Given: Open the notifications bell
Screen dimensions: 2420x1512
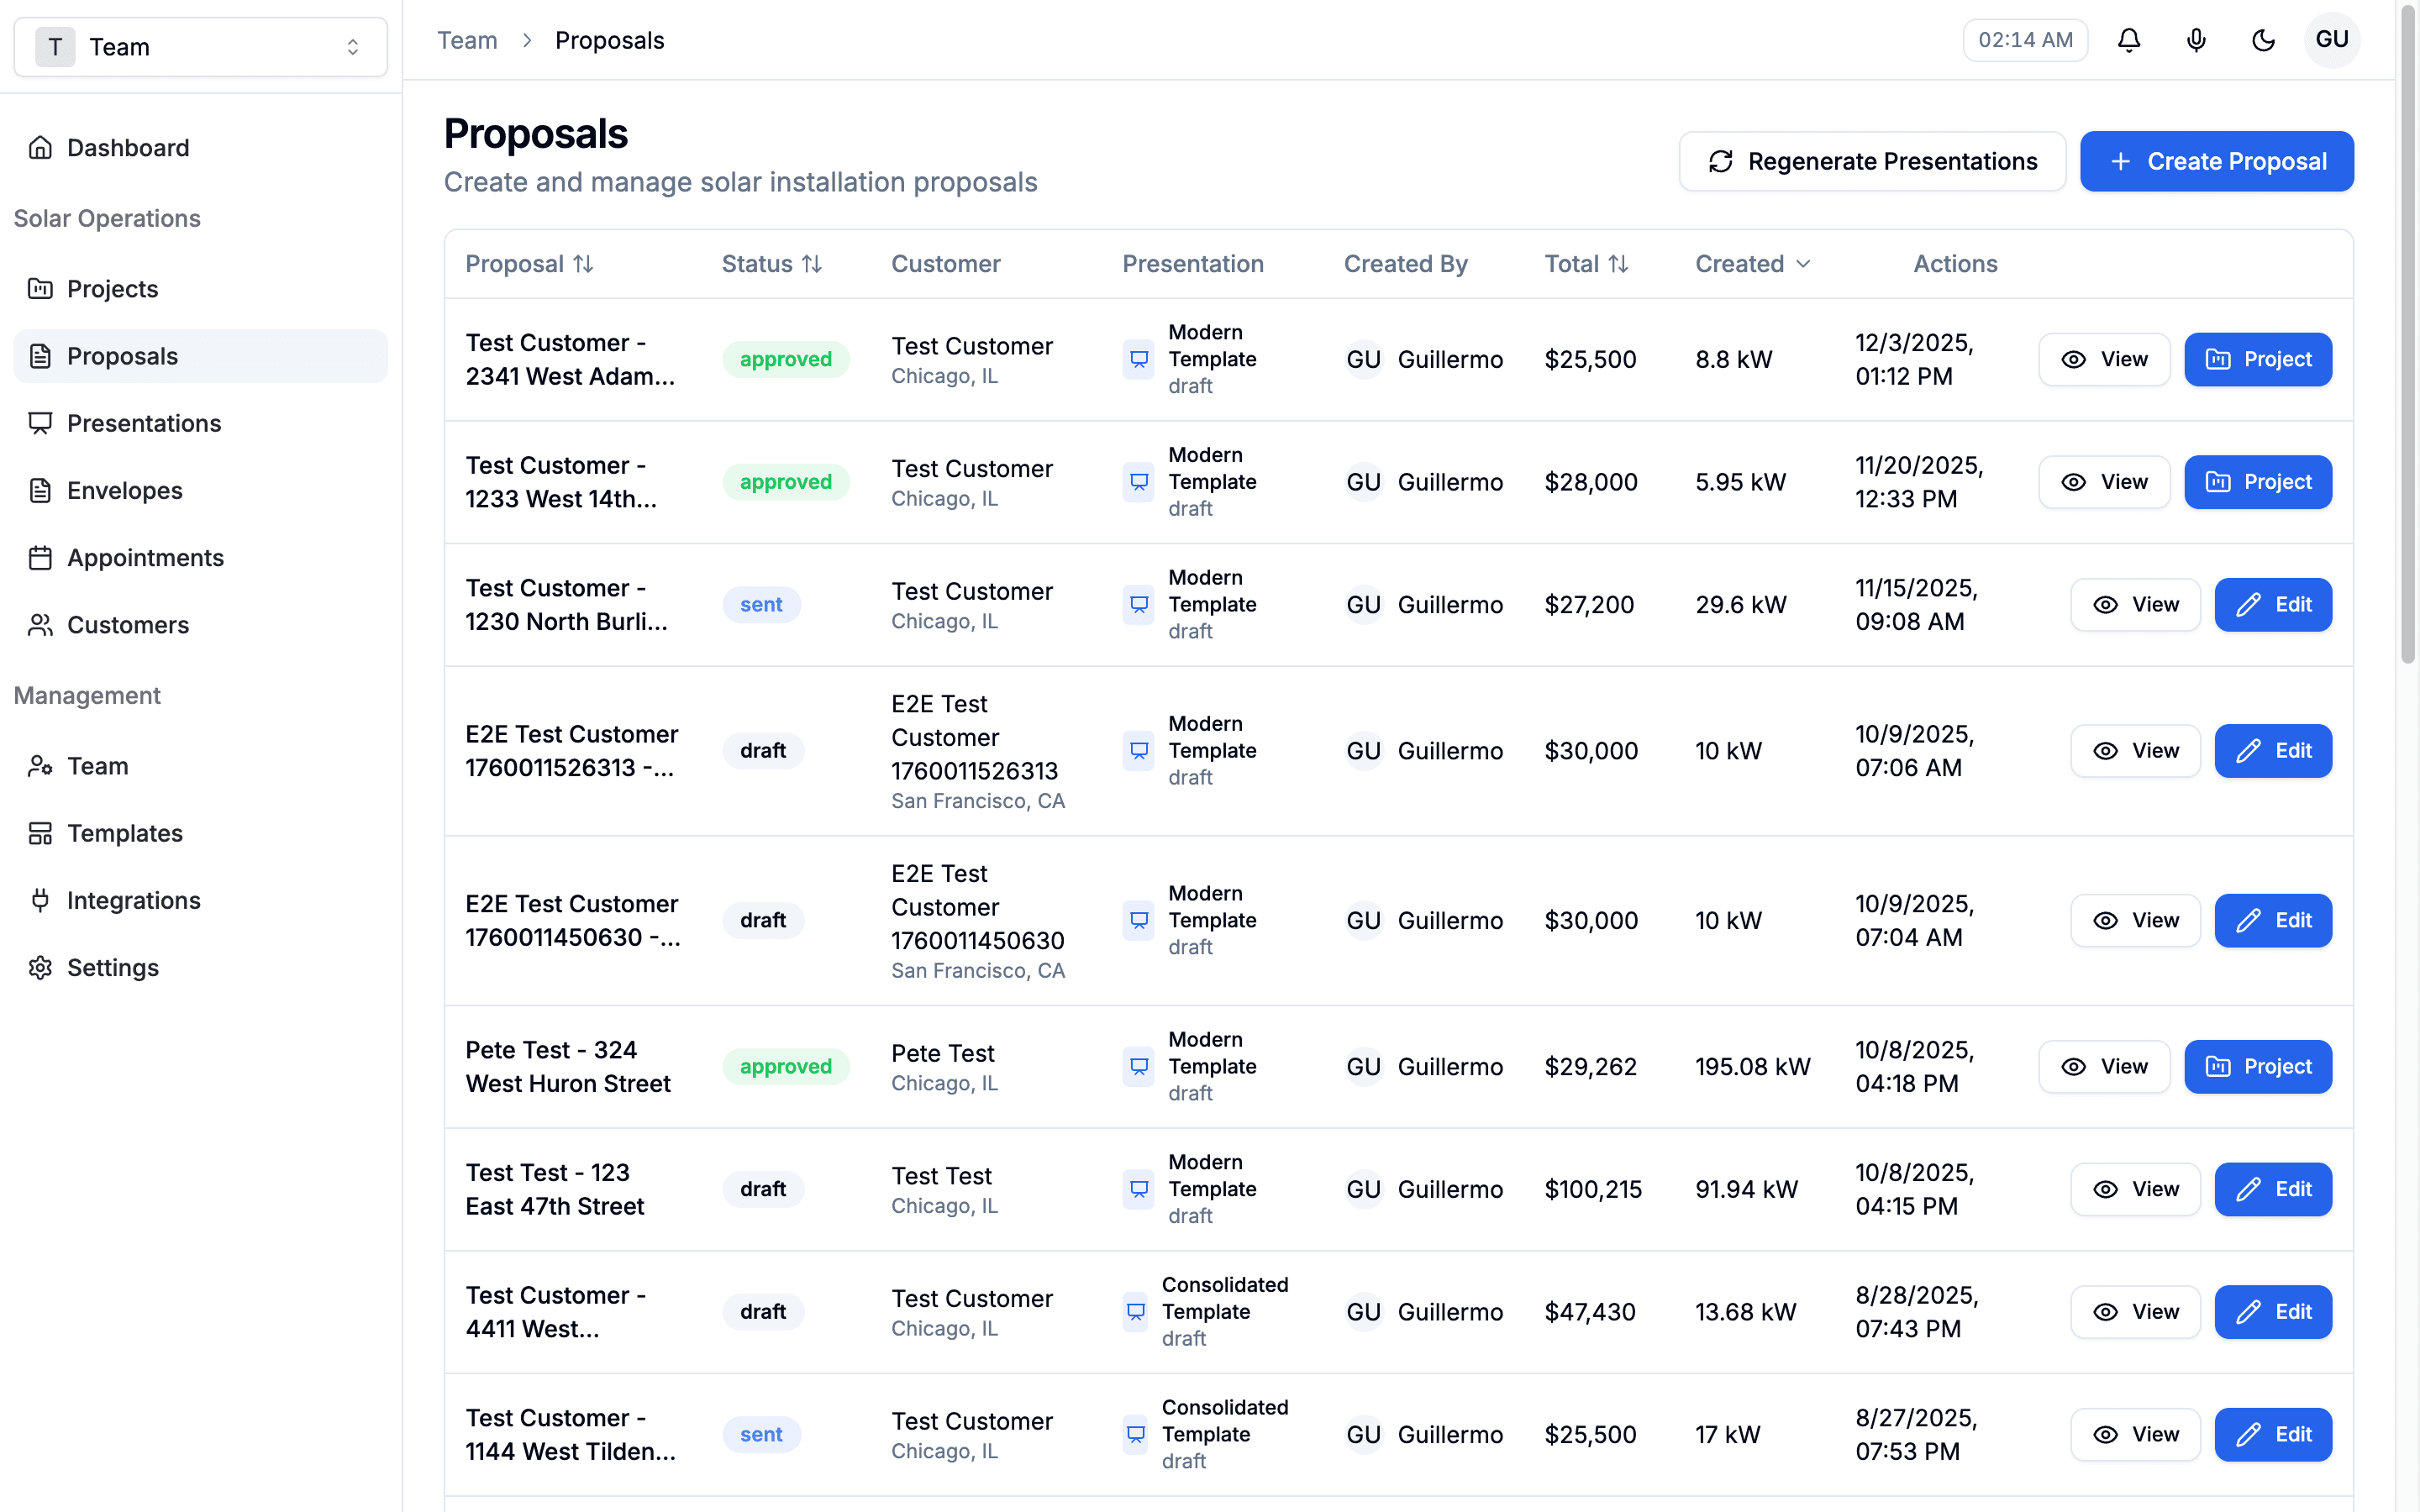Looking at the screenshot, I should pos(2128,40).
